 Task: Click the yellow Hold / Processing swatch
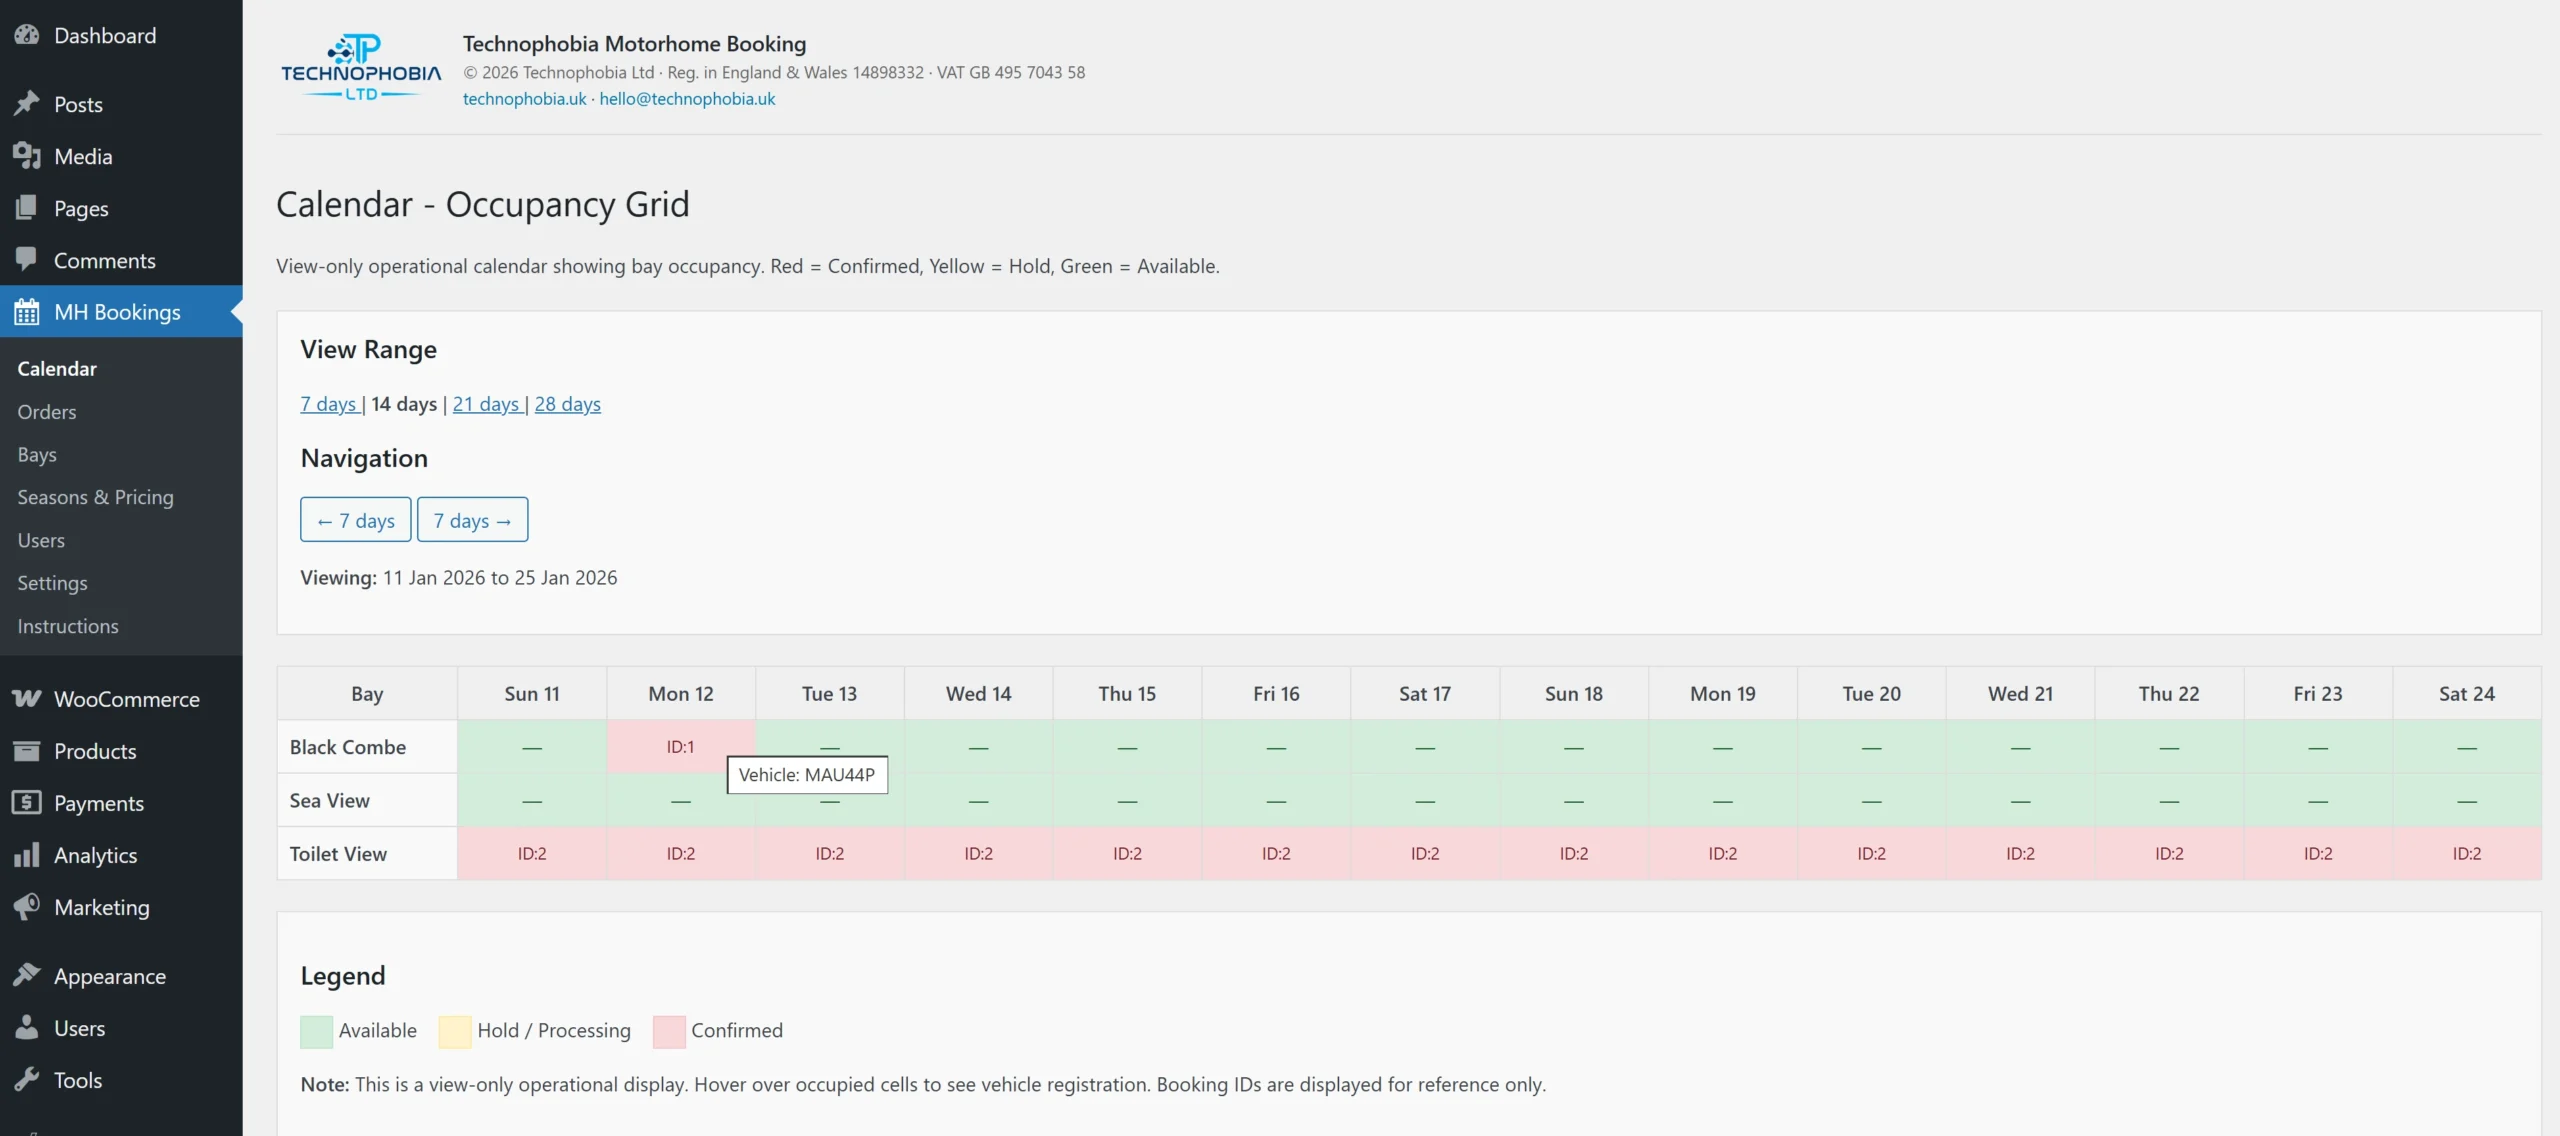[455, 1031]
